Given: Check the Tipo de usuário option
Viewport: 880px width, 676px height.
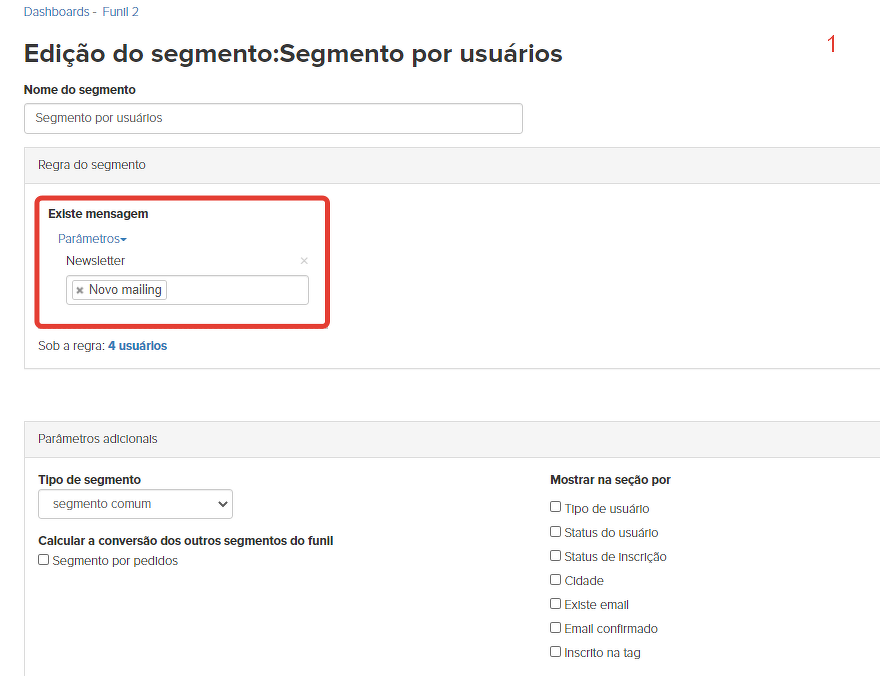Looking at the screenshot, I should [x=556, y=507].
